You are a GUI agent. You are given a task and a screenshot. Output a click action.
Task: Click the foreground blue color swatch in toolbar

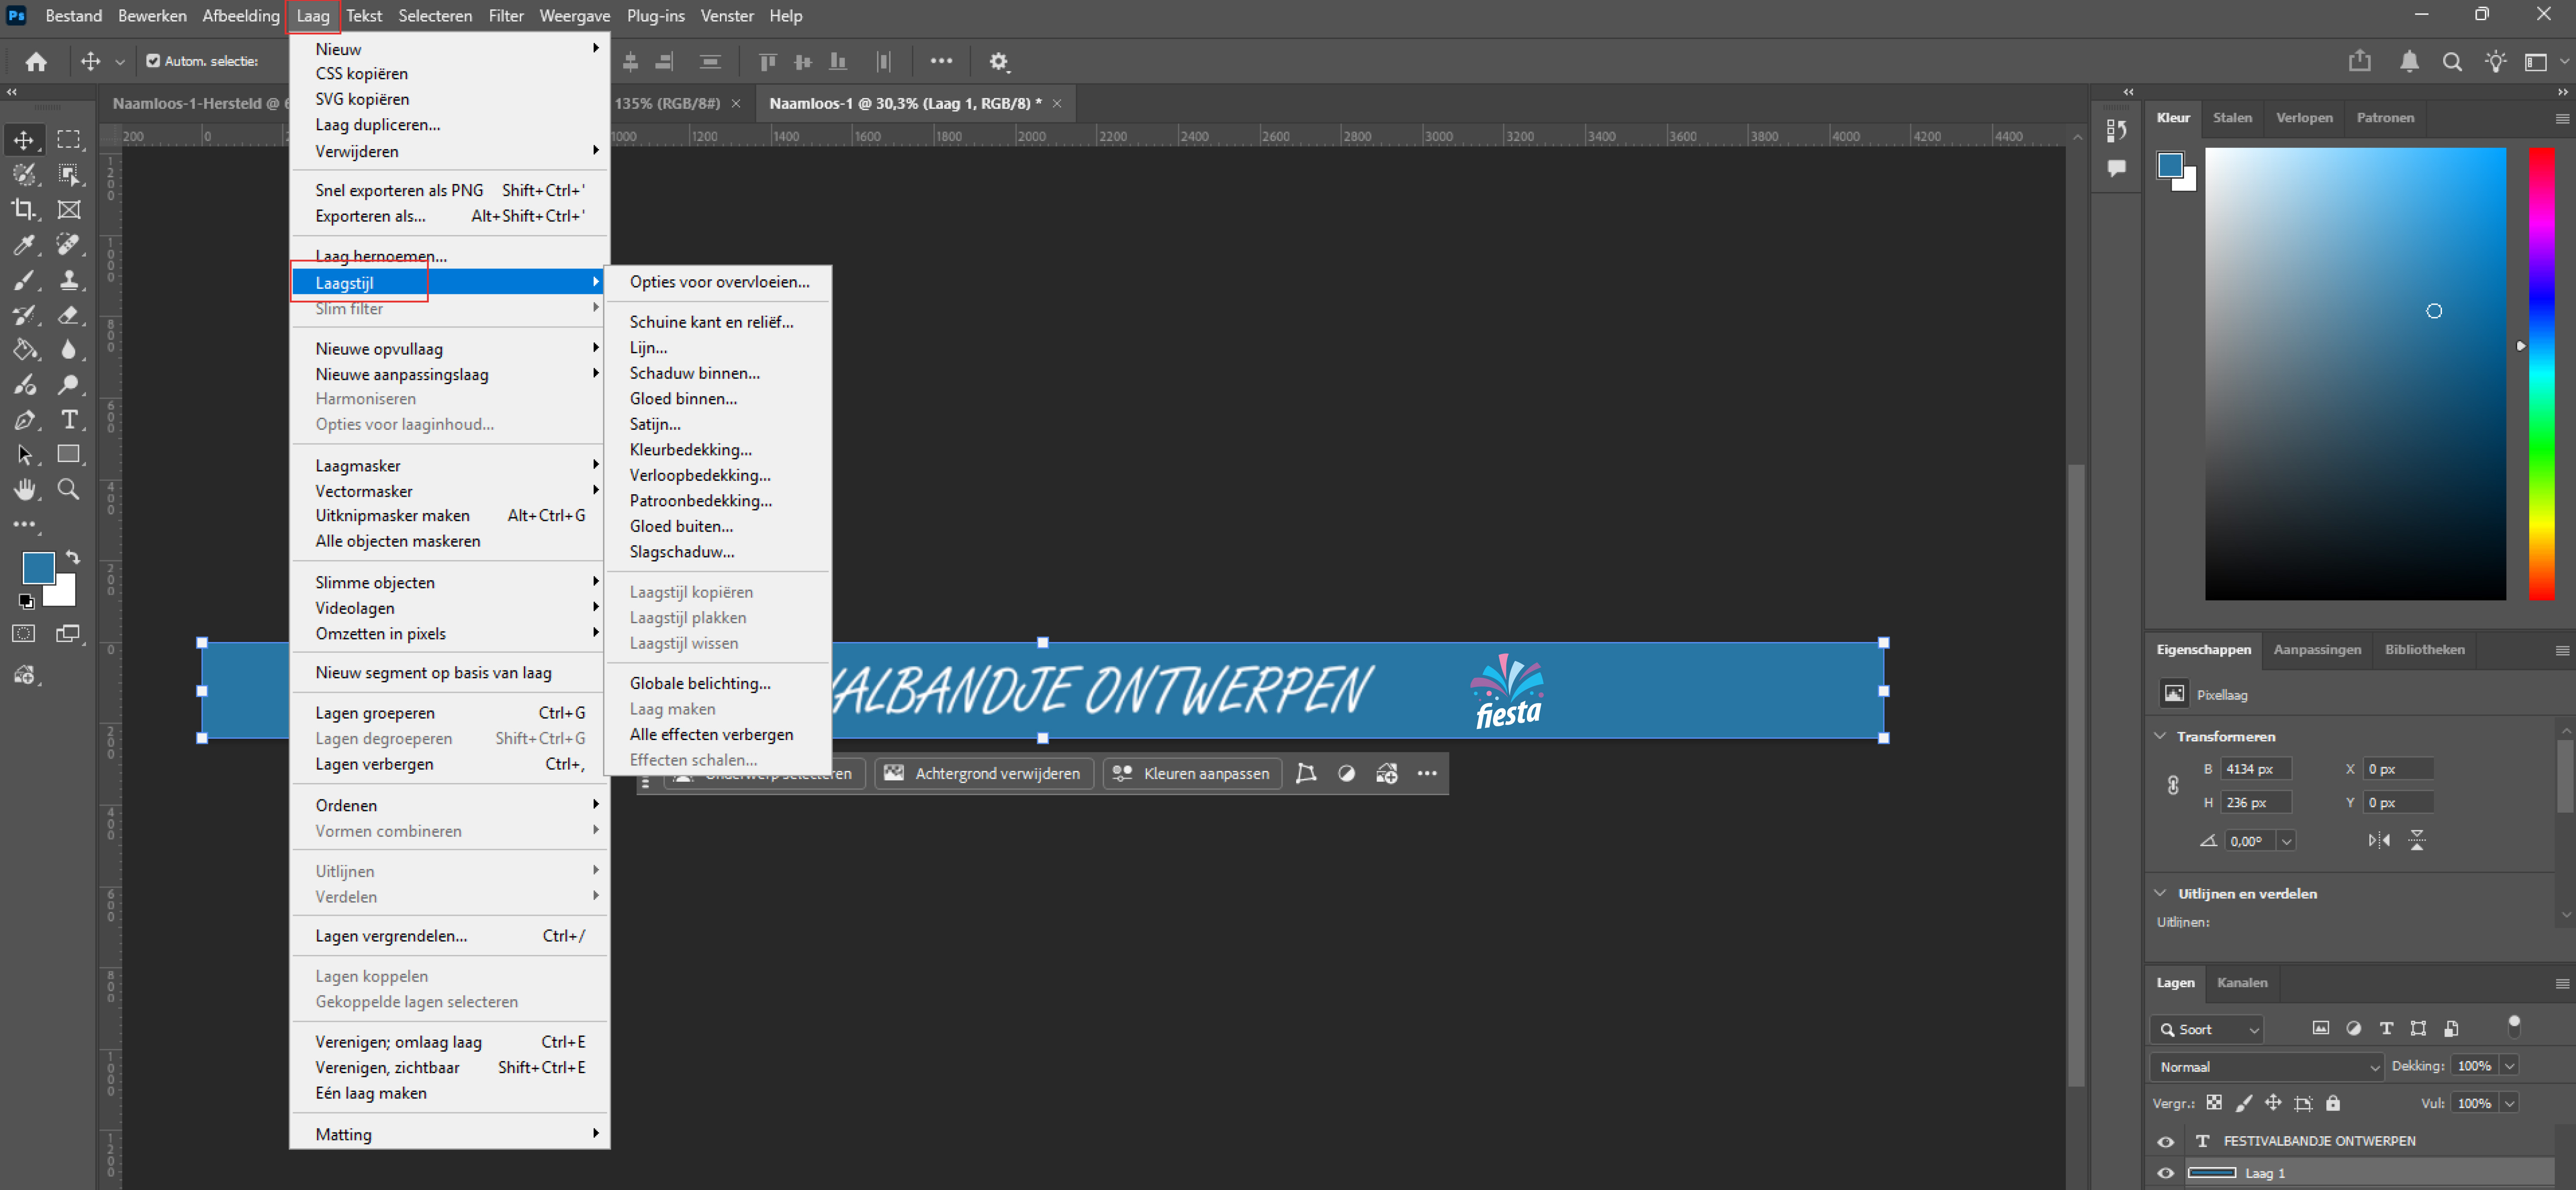(x=37, y=567)
